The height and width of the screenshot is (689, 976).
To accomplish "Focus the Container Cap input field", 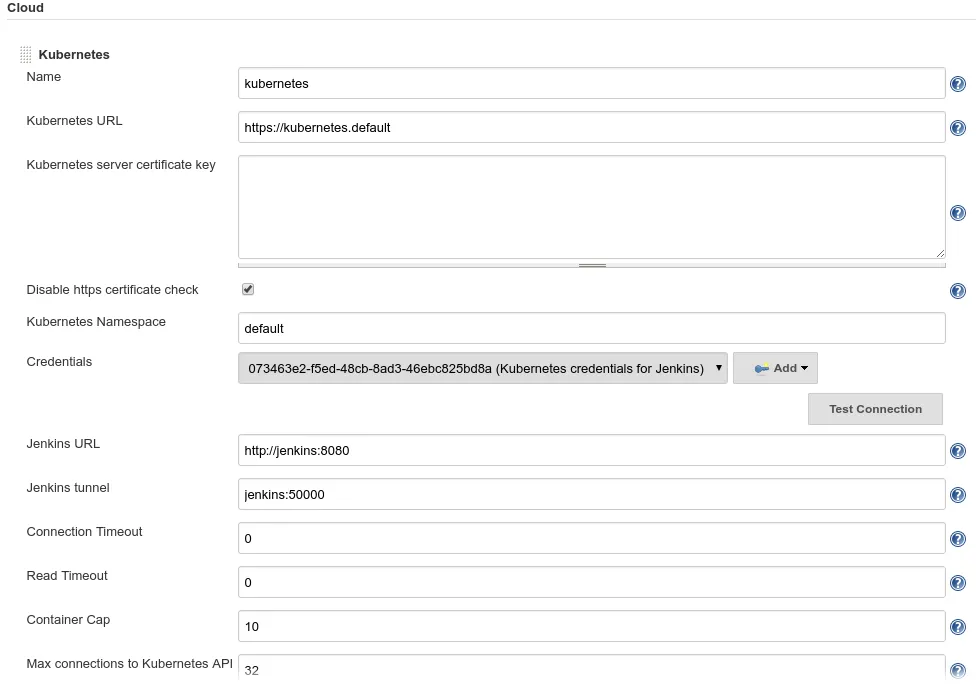I will pos(591,626).
